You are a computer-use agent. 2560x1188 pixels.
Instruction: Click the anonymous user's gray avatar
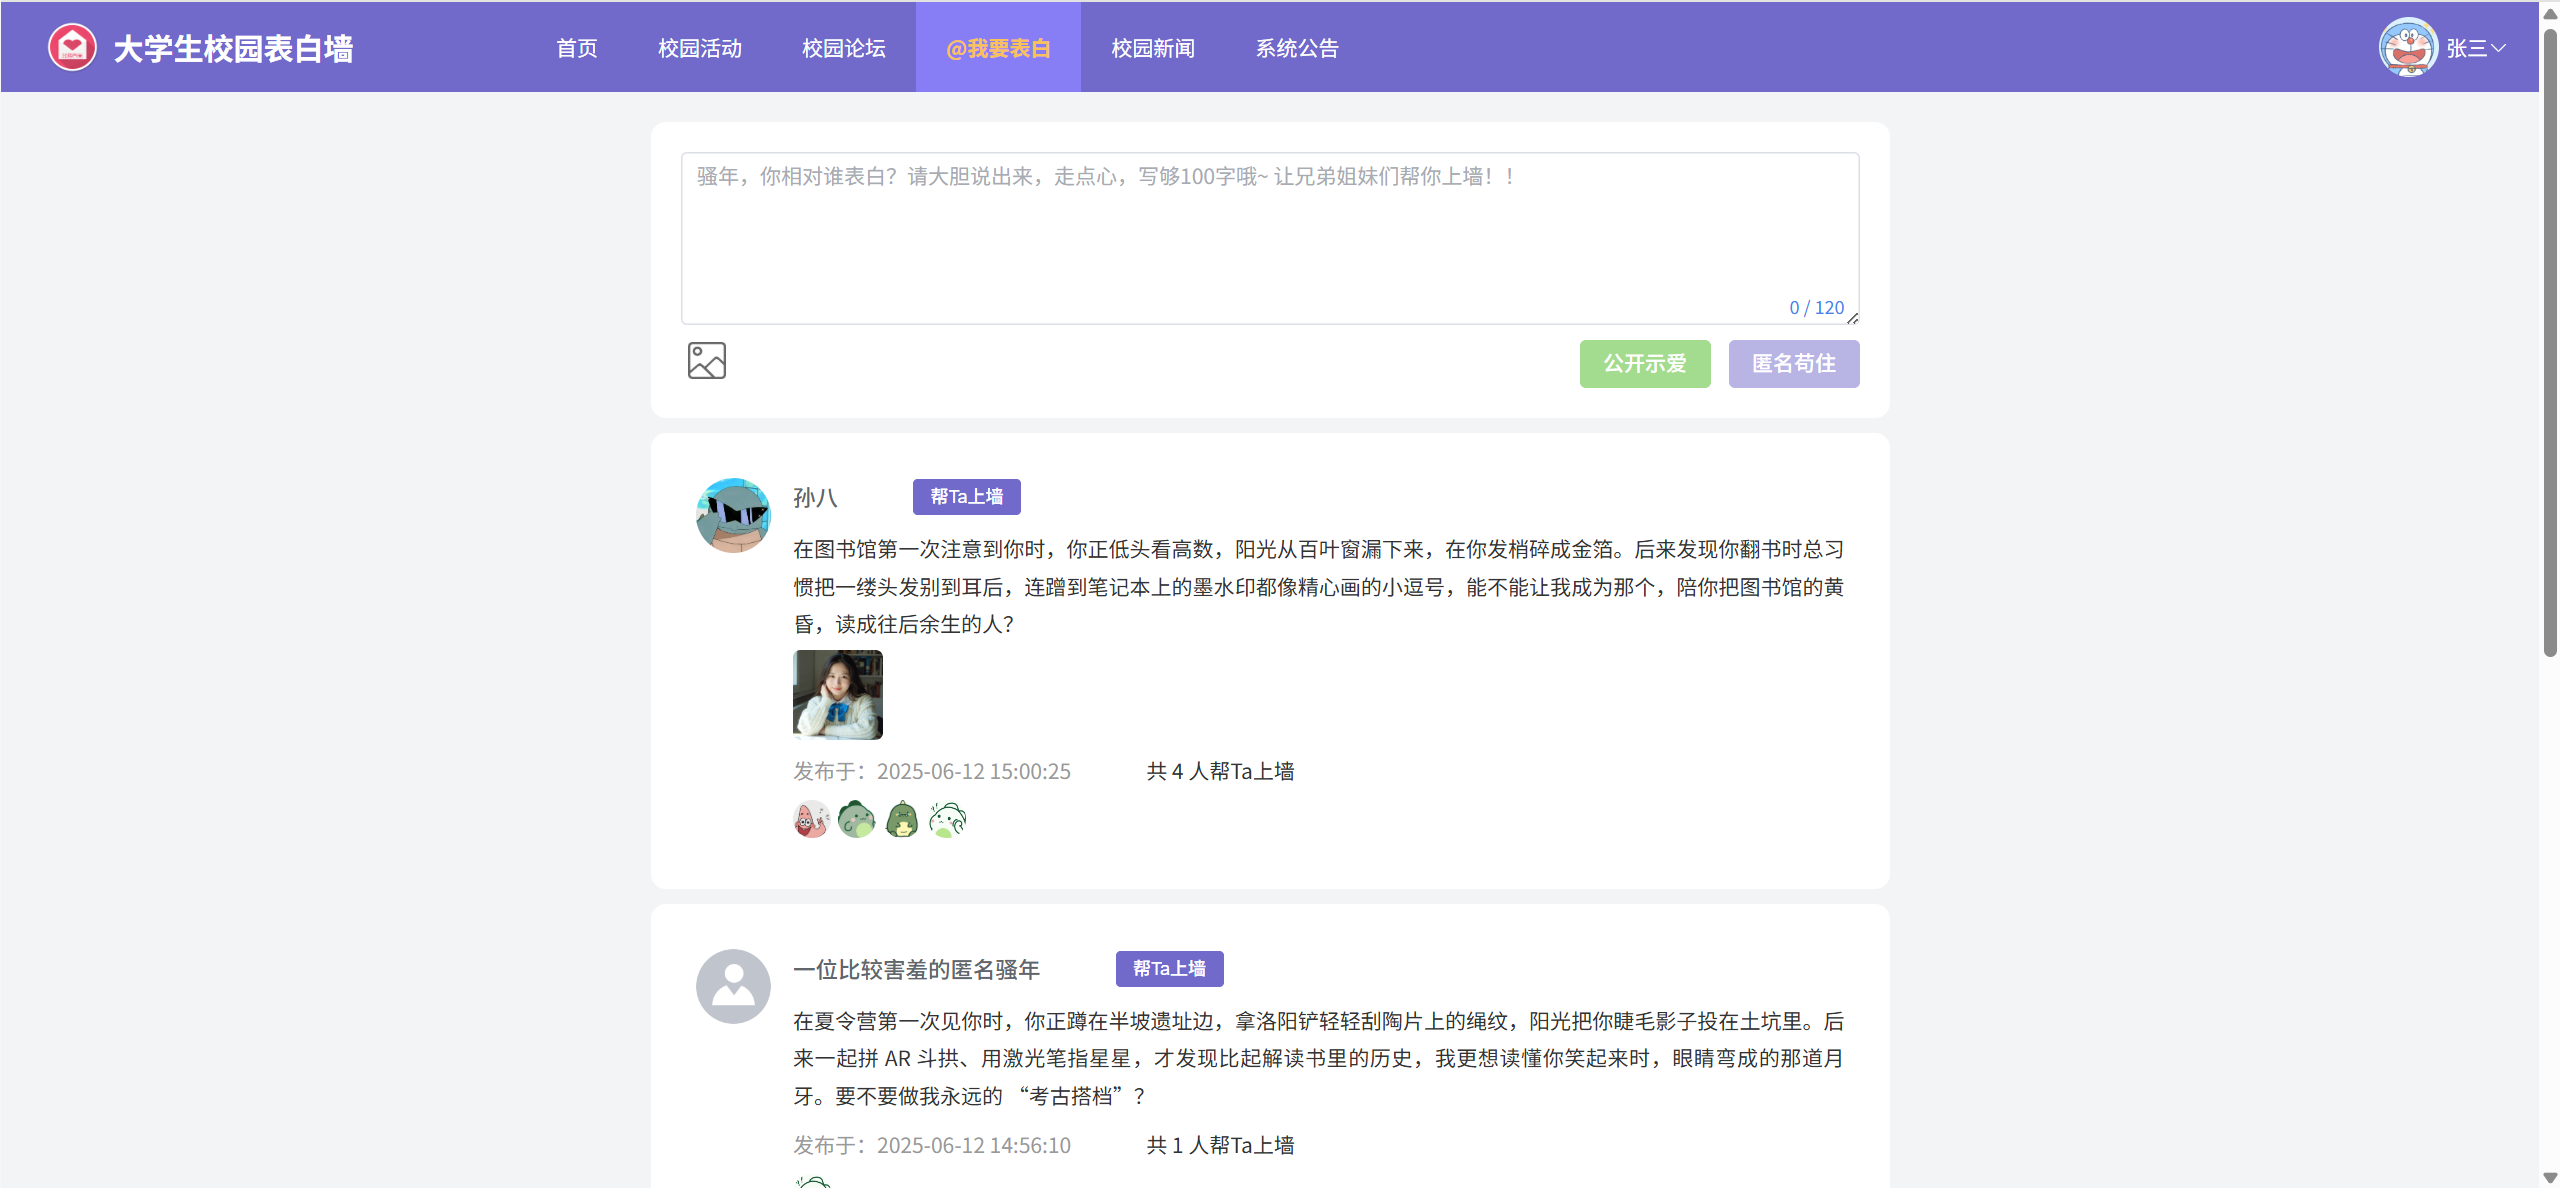733,986
